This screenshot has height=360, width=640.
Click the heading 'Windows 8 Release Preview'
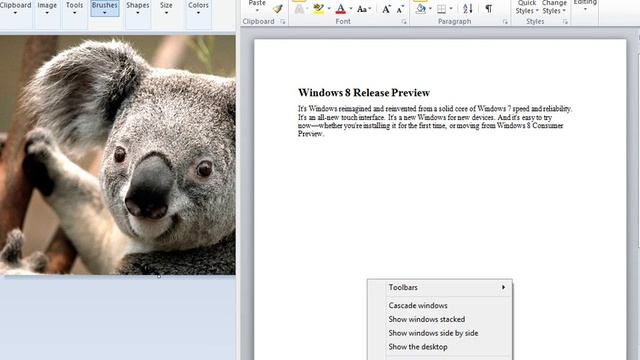click(x=364, y=93)
